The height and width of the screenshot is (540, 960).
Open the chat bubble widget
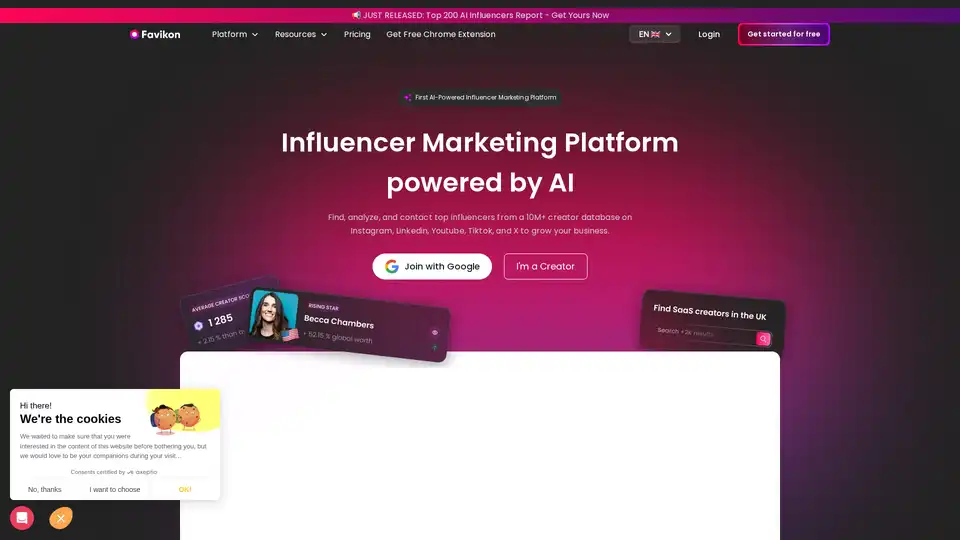22,518
